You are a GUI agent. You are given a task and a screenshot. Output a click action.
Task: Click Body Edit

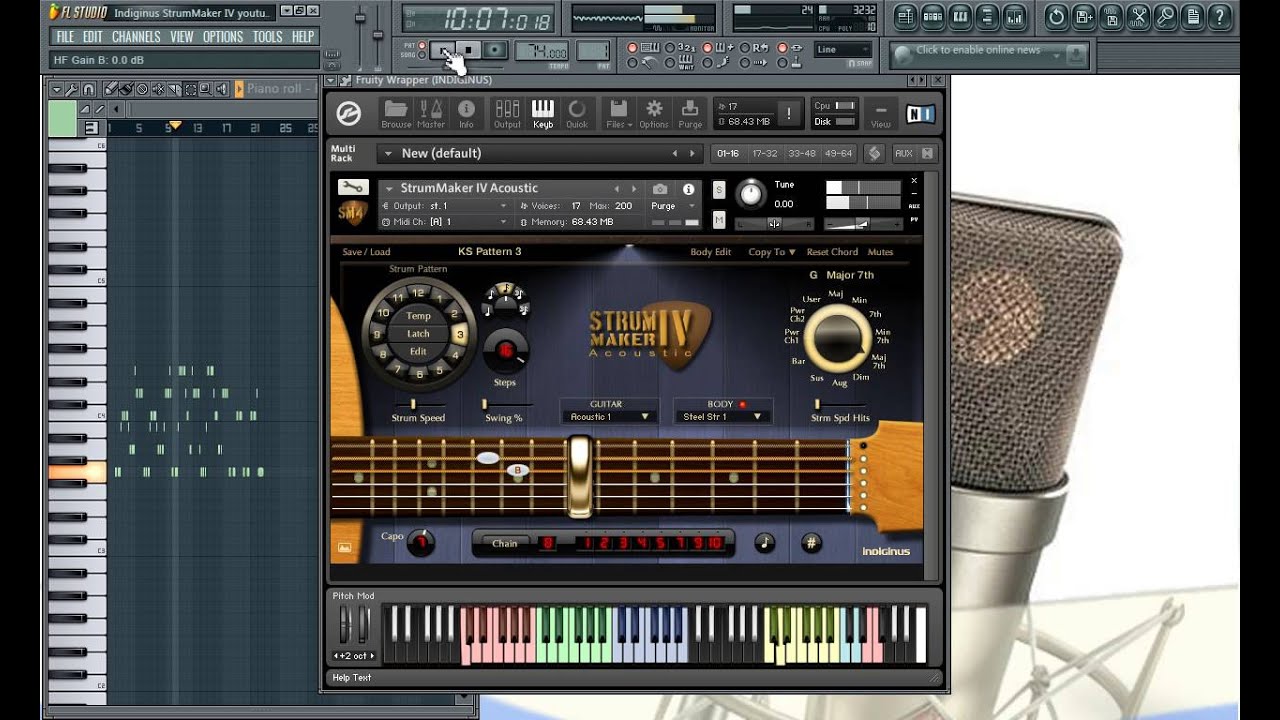tap(710, 252)
